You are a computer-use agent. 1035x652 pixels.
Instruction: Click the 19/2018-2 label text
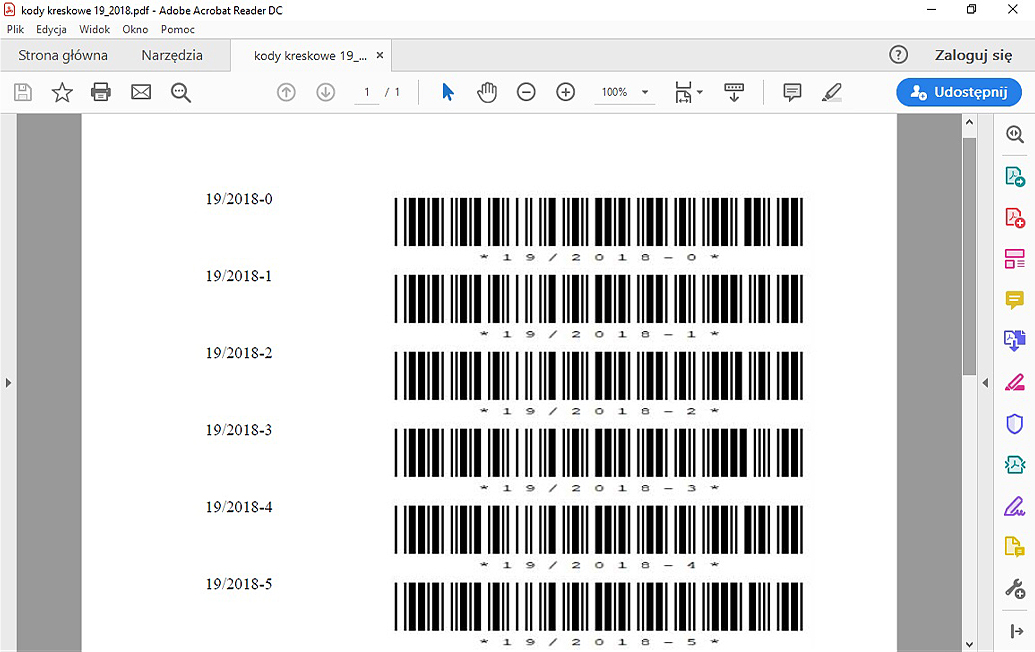(x=239, y=353)
